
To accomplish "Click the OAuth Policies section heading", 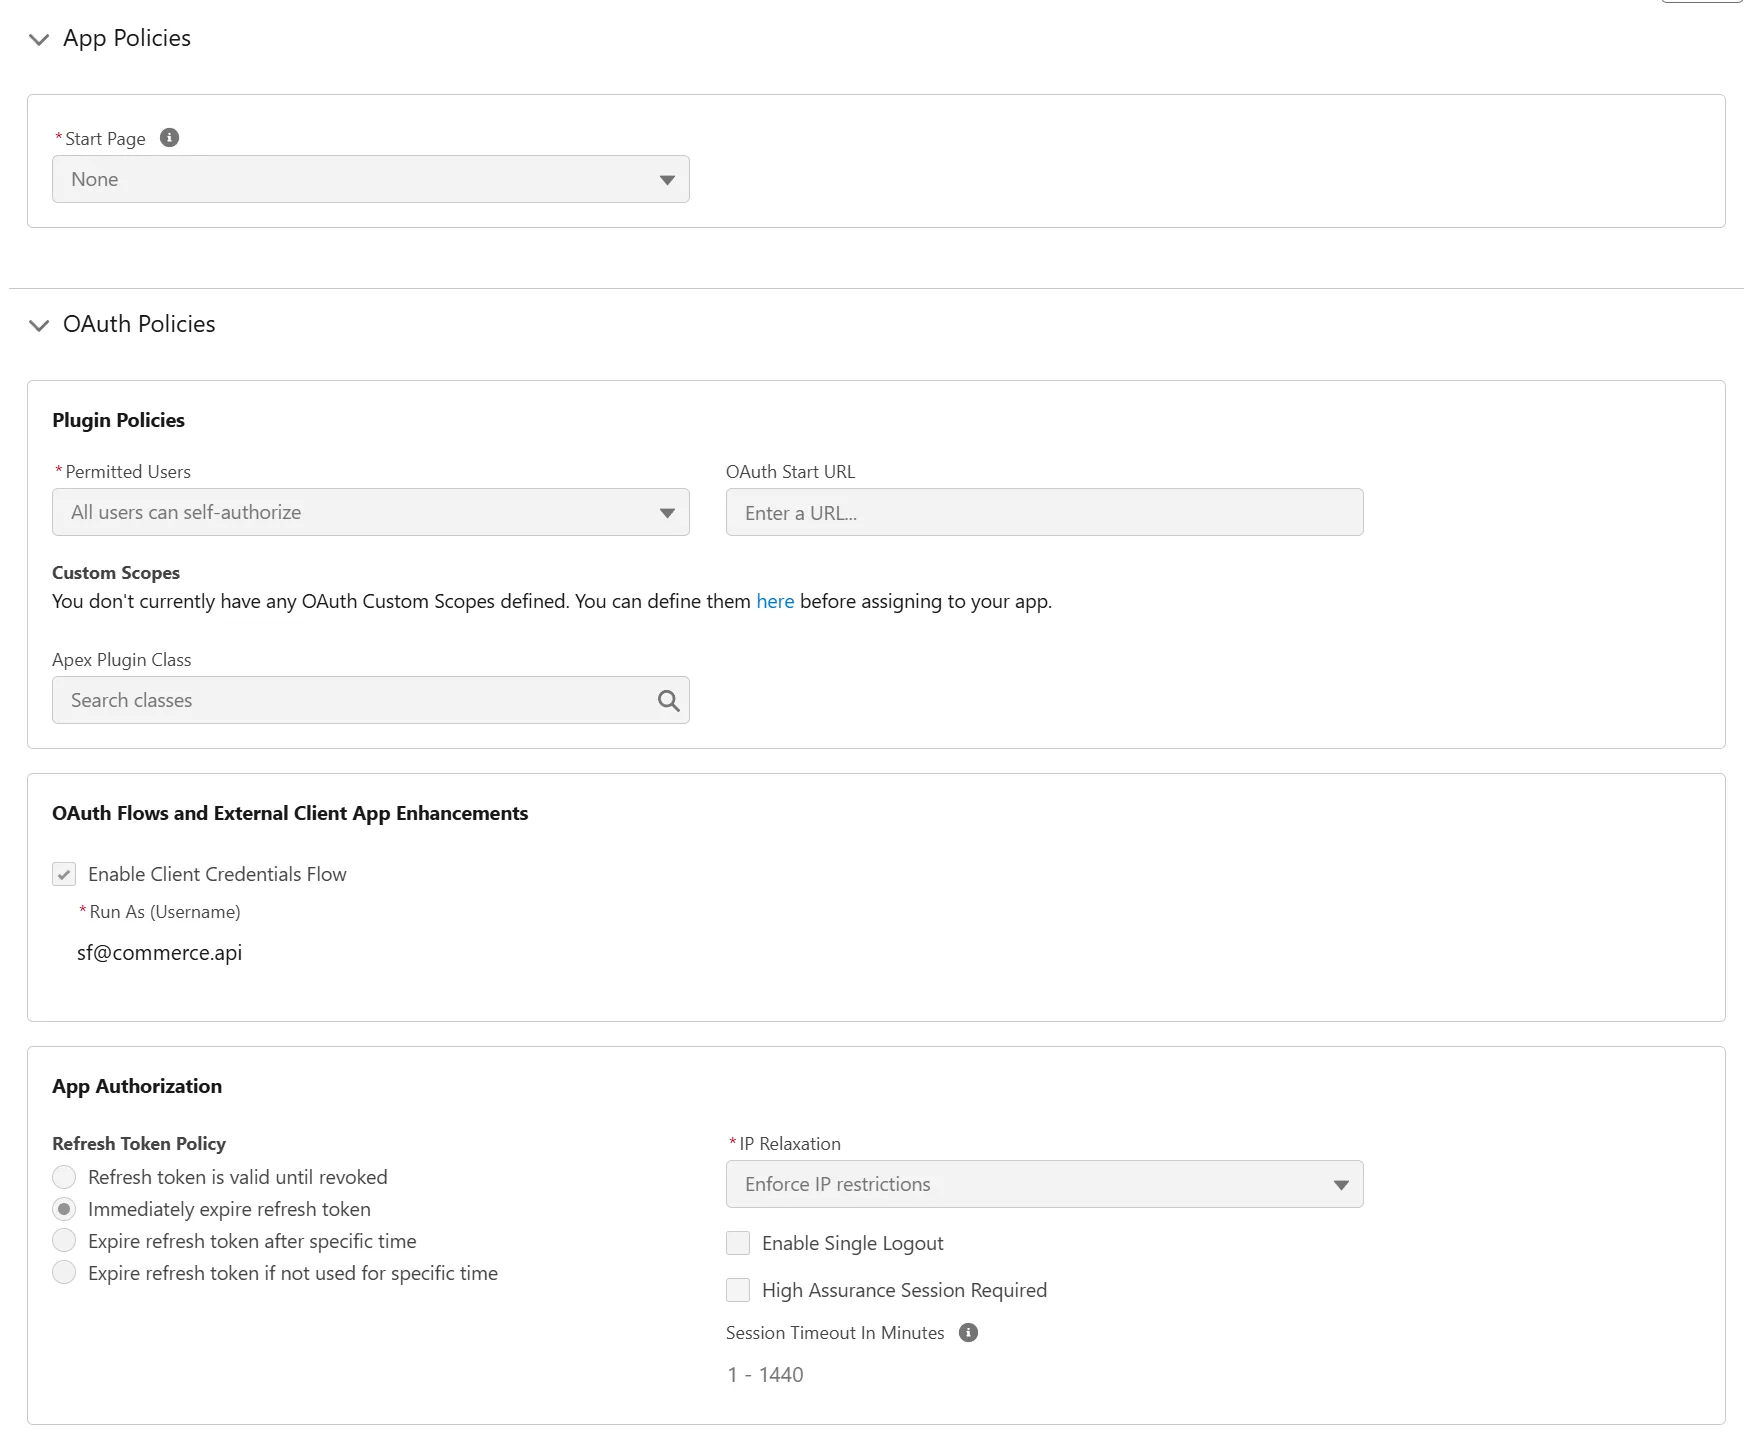I will tap(139, 324).
